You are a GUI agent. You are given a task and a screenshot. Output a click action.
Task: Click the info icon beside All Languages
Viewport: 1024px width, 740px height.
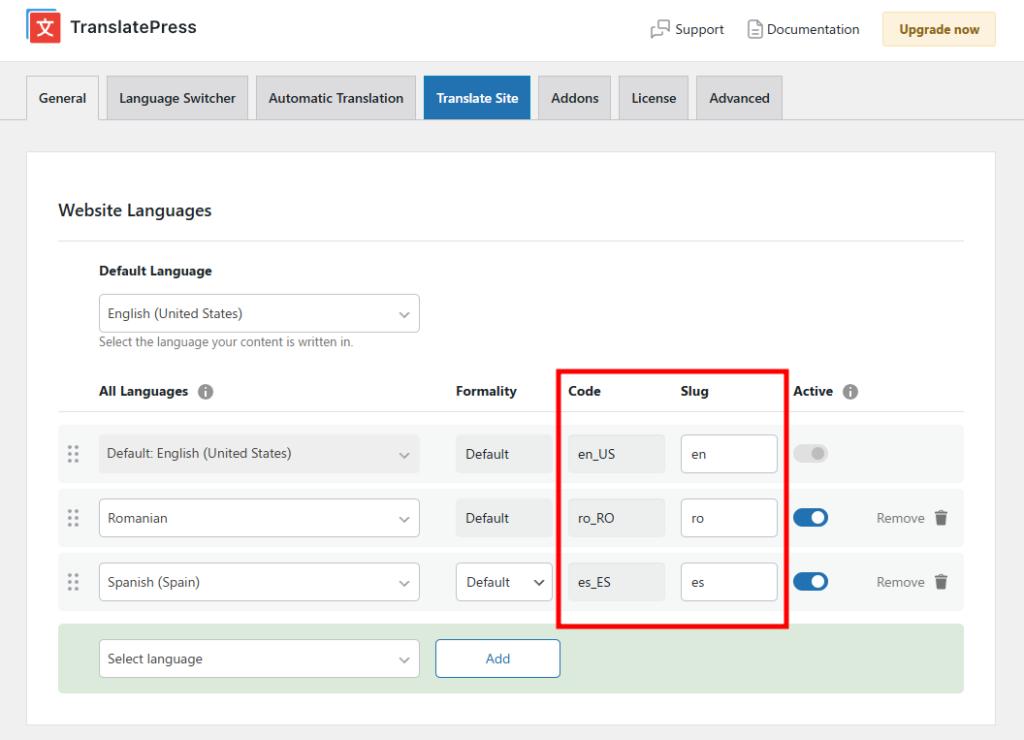[206, 392]
